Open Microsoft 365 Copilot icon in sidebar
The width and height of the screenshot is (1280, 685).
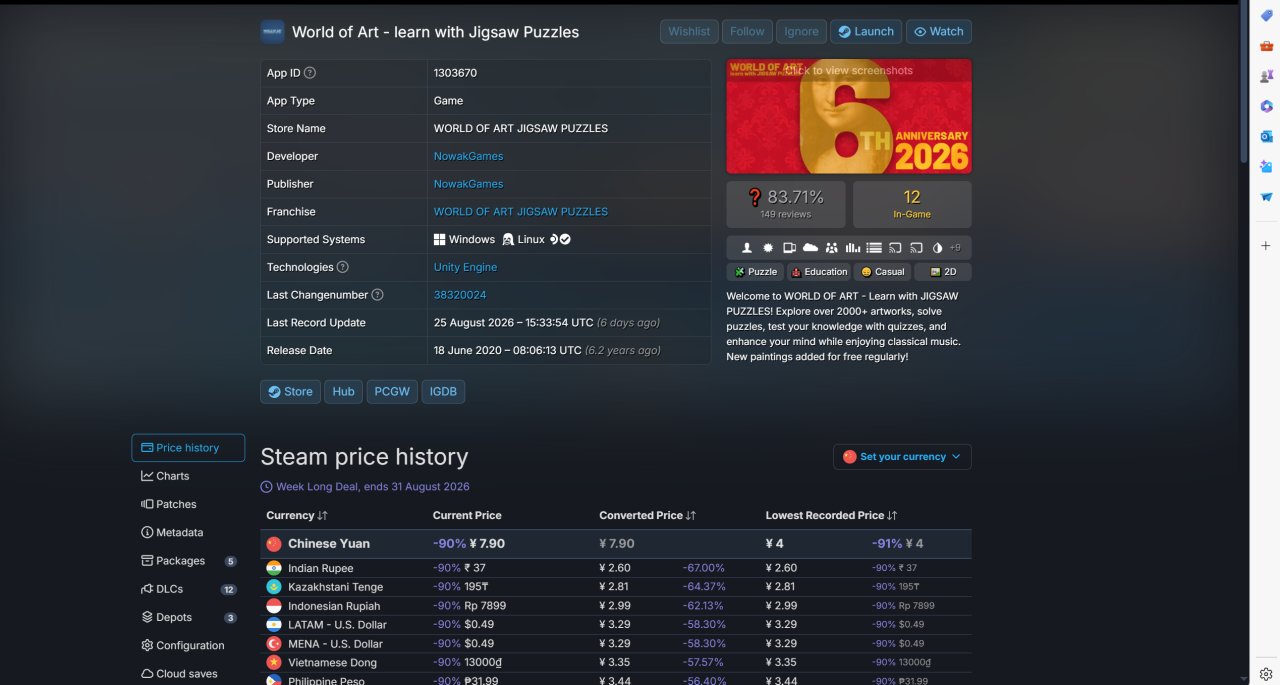tap(1266, 106)
